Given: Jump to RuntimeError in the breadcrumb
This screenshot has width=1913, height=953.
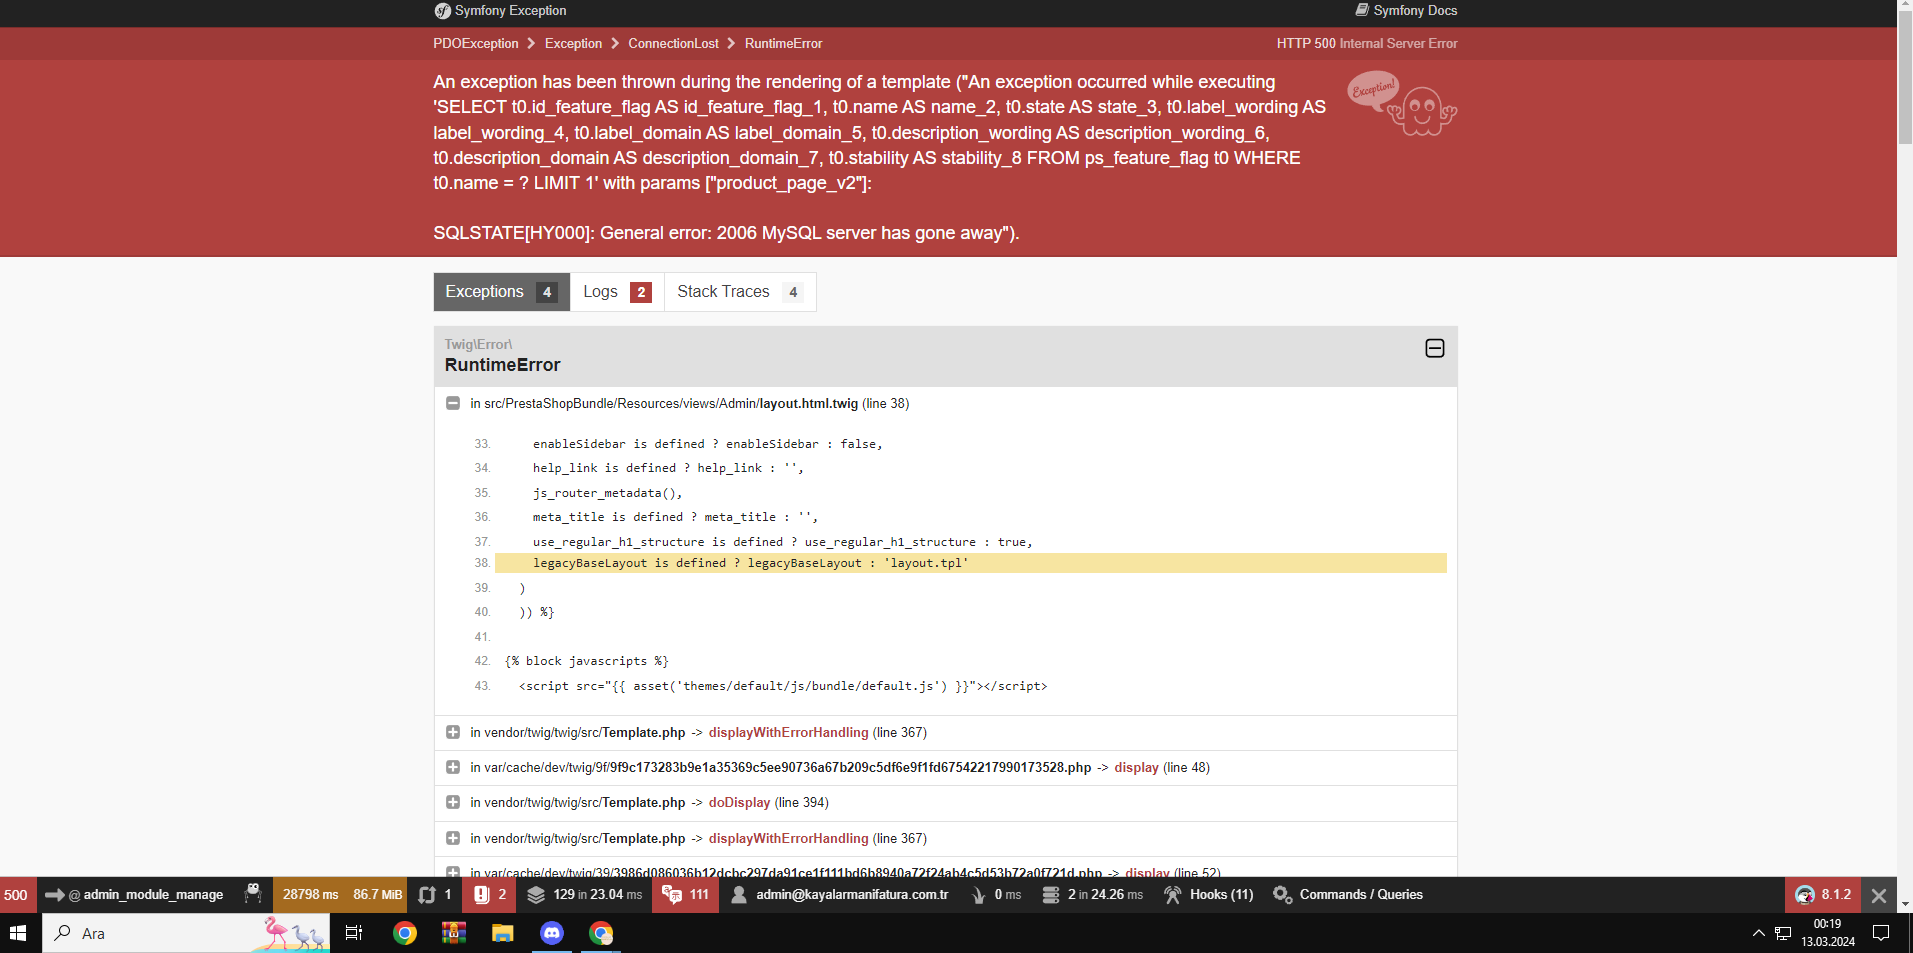Looking at the screenshot, I should click(x=783, y=44).
